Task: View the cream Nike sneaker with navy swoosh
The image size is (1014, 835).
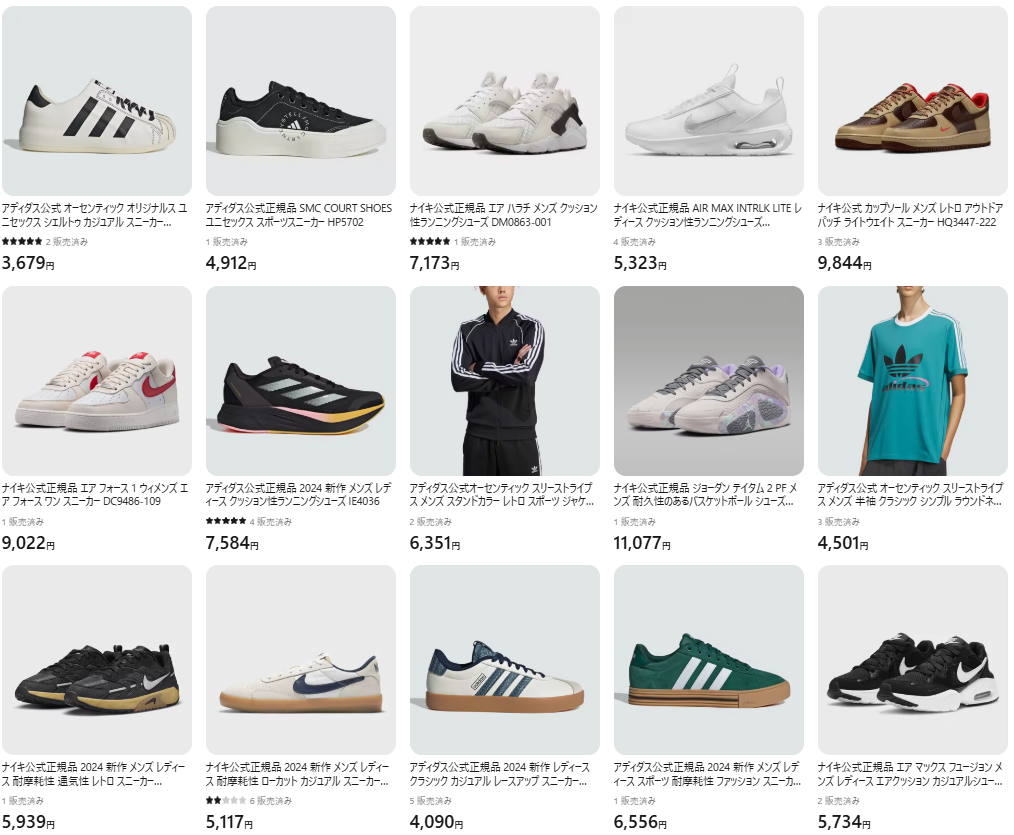Action: click(301, 660)
